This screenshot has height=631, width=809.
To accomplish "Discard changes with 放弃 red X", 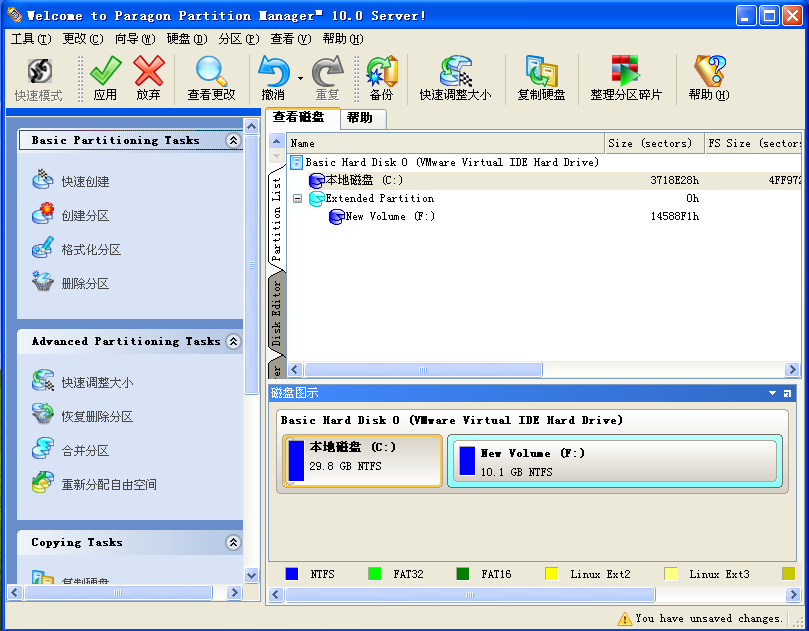I will (x=149, y=71).
